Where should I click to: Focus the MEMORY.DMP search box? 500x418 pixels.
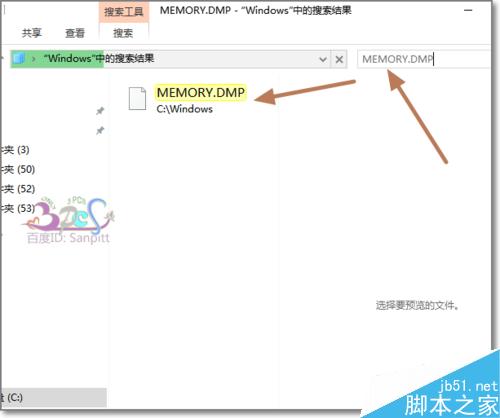(423, 59)
